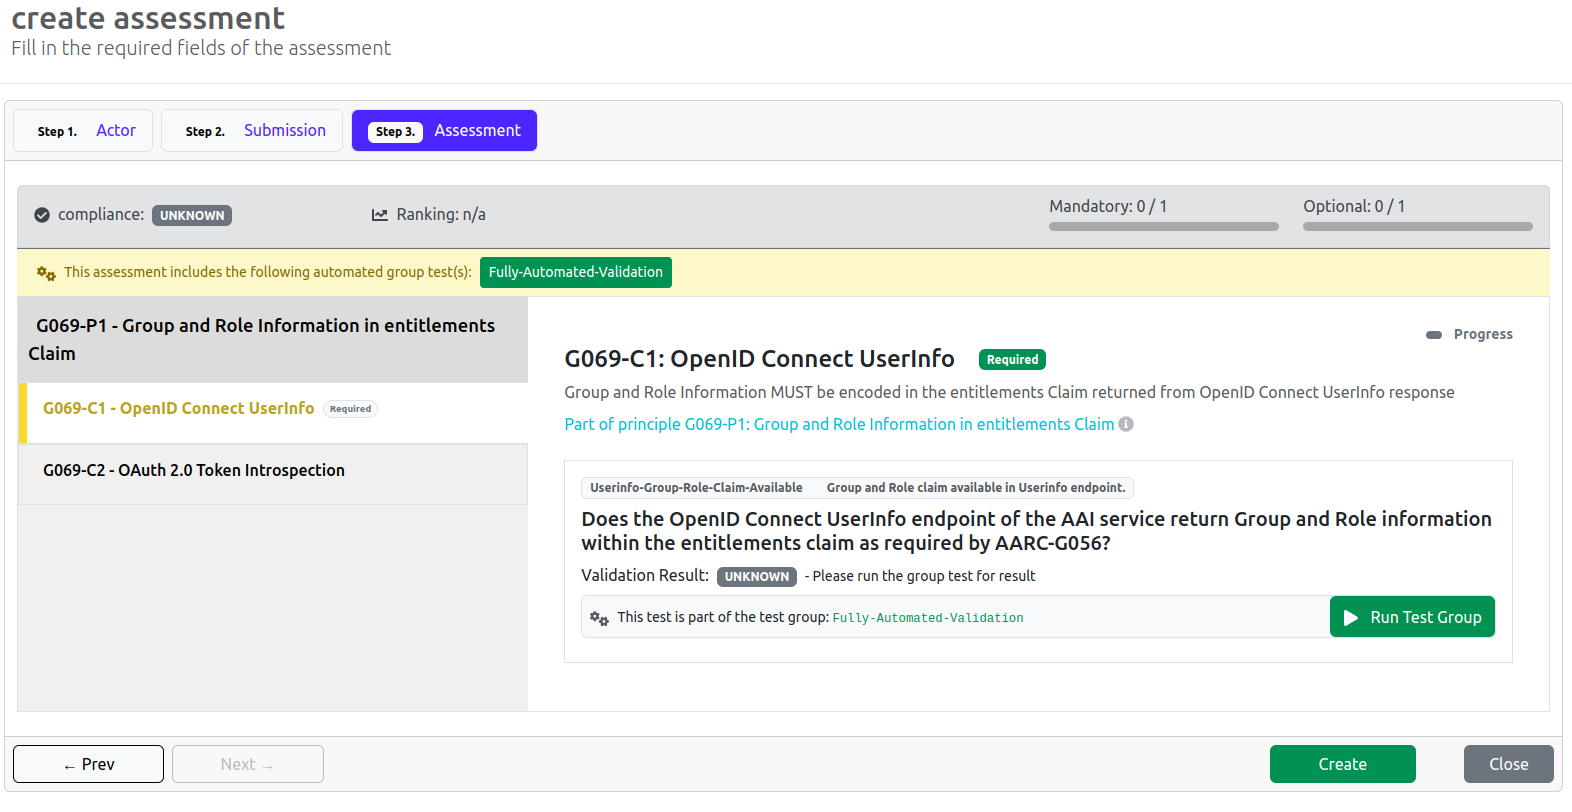The width and height of the screenshot is (1572, 812).
Task: Click the compliance checkmark icon
Action: point(42,215)
